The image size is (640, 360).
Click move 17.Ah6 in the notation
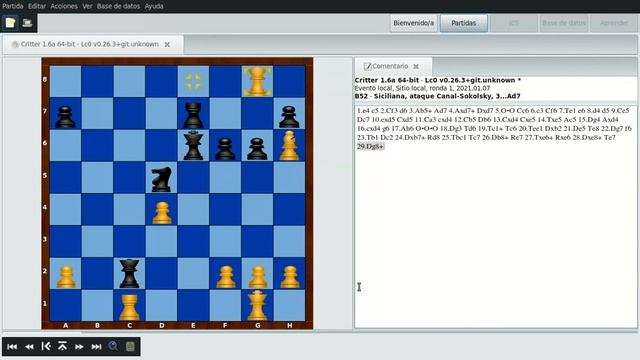(401, 129)
